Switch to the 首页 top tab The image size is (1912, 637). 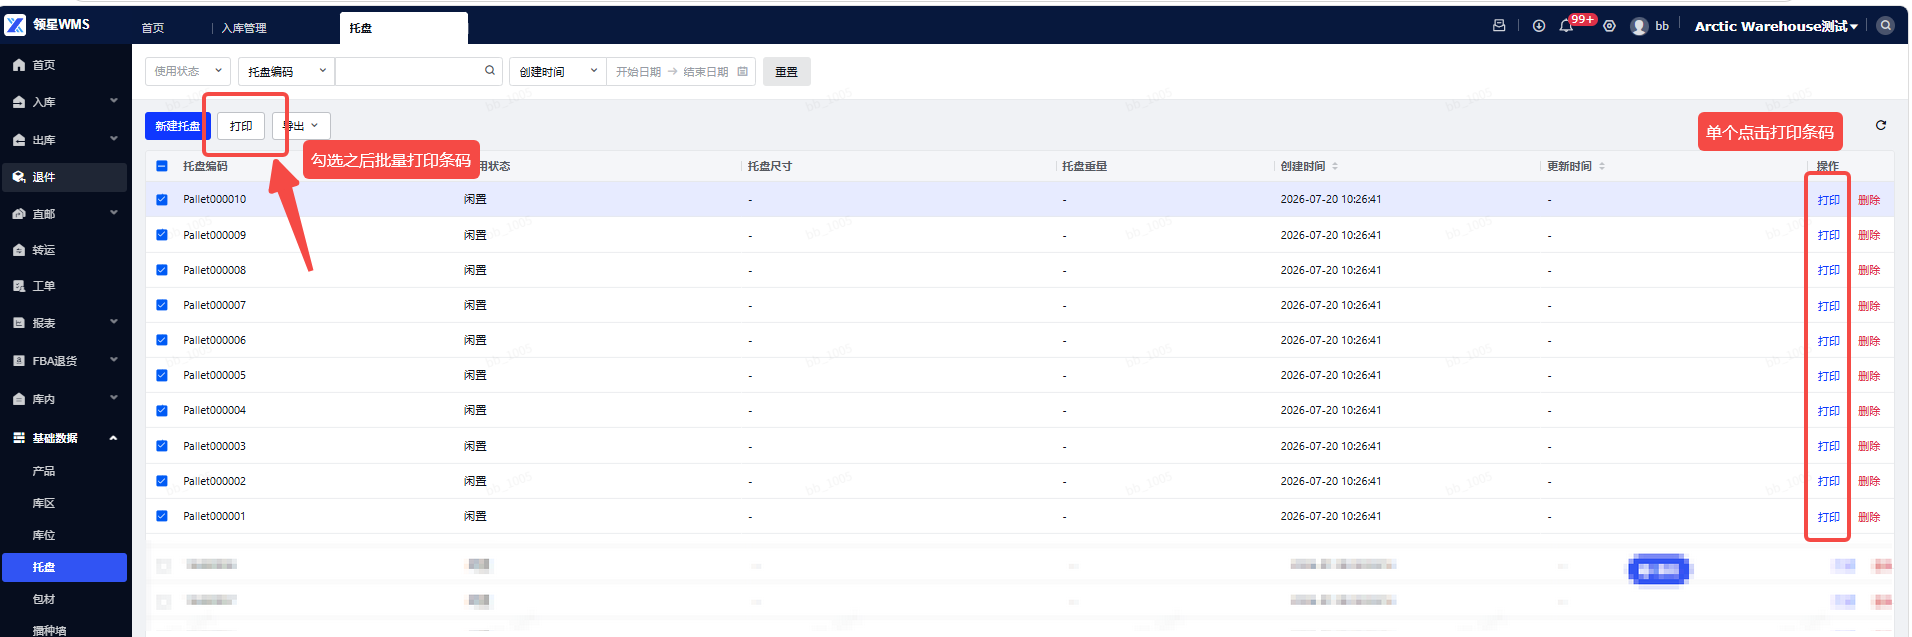pyautogui.click(x=153, y=28)
